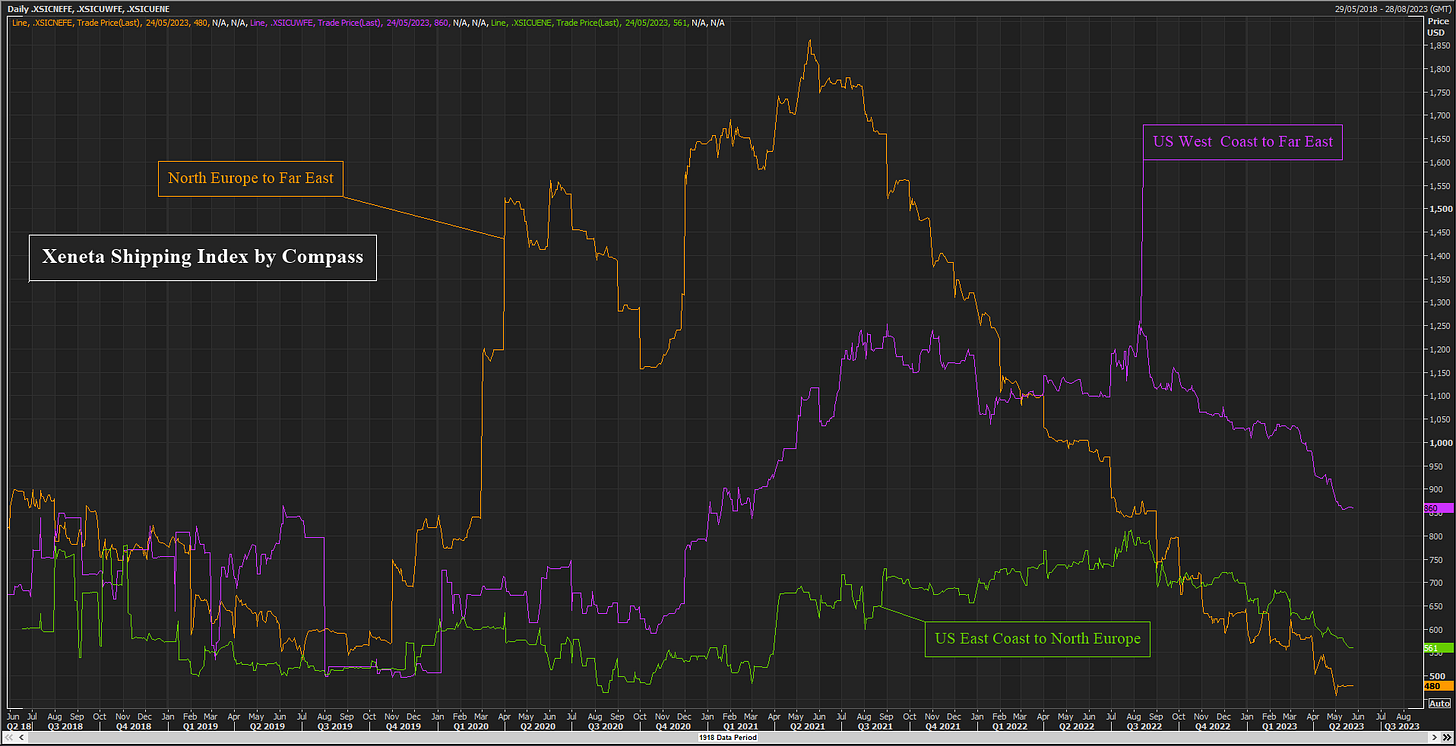The height and width of the screenshot is (746, 1456).
Task: Click the 1,850 price axis label
Action: (1438, 46)
